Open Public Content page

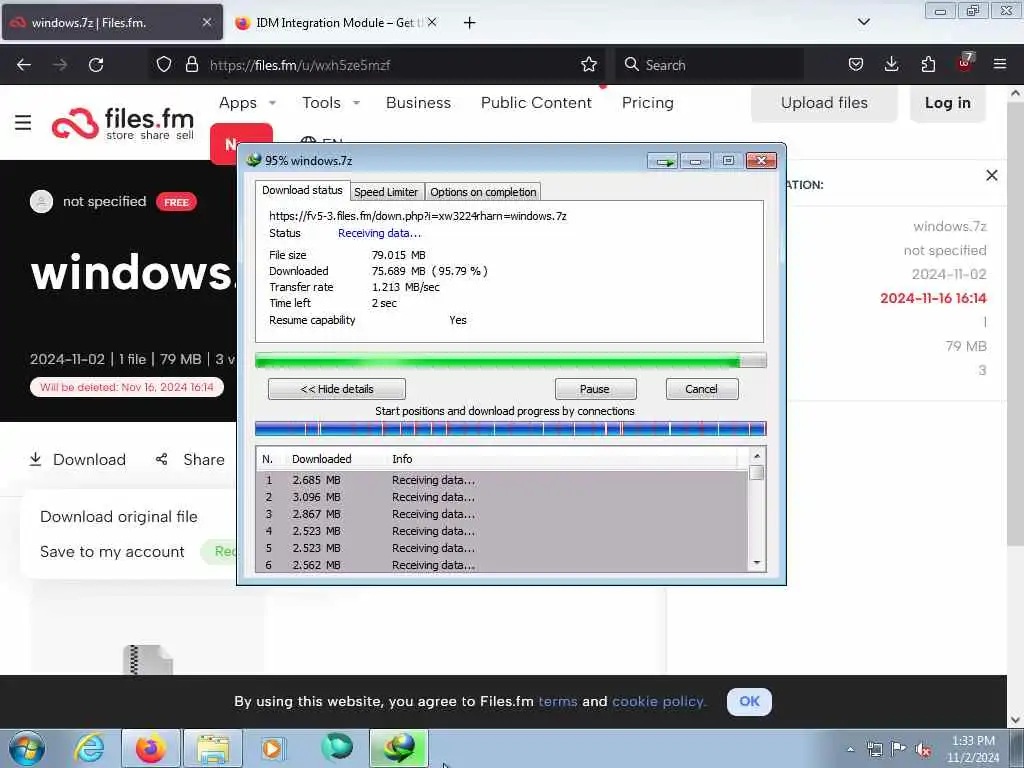(x=536, y=103)
